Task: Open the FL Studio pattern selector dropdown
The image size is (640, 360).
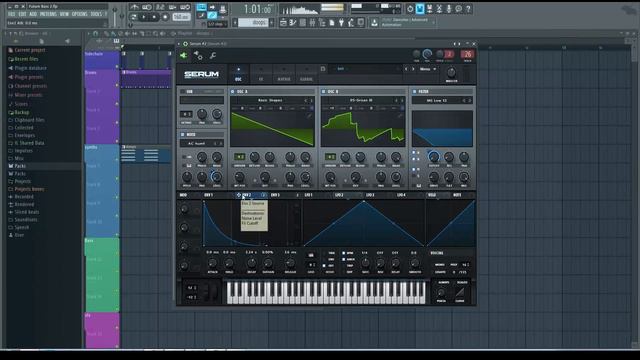Action: pyautogui.click(x=253, y=23)
